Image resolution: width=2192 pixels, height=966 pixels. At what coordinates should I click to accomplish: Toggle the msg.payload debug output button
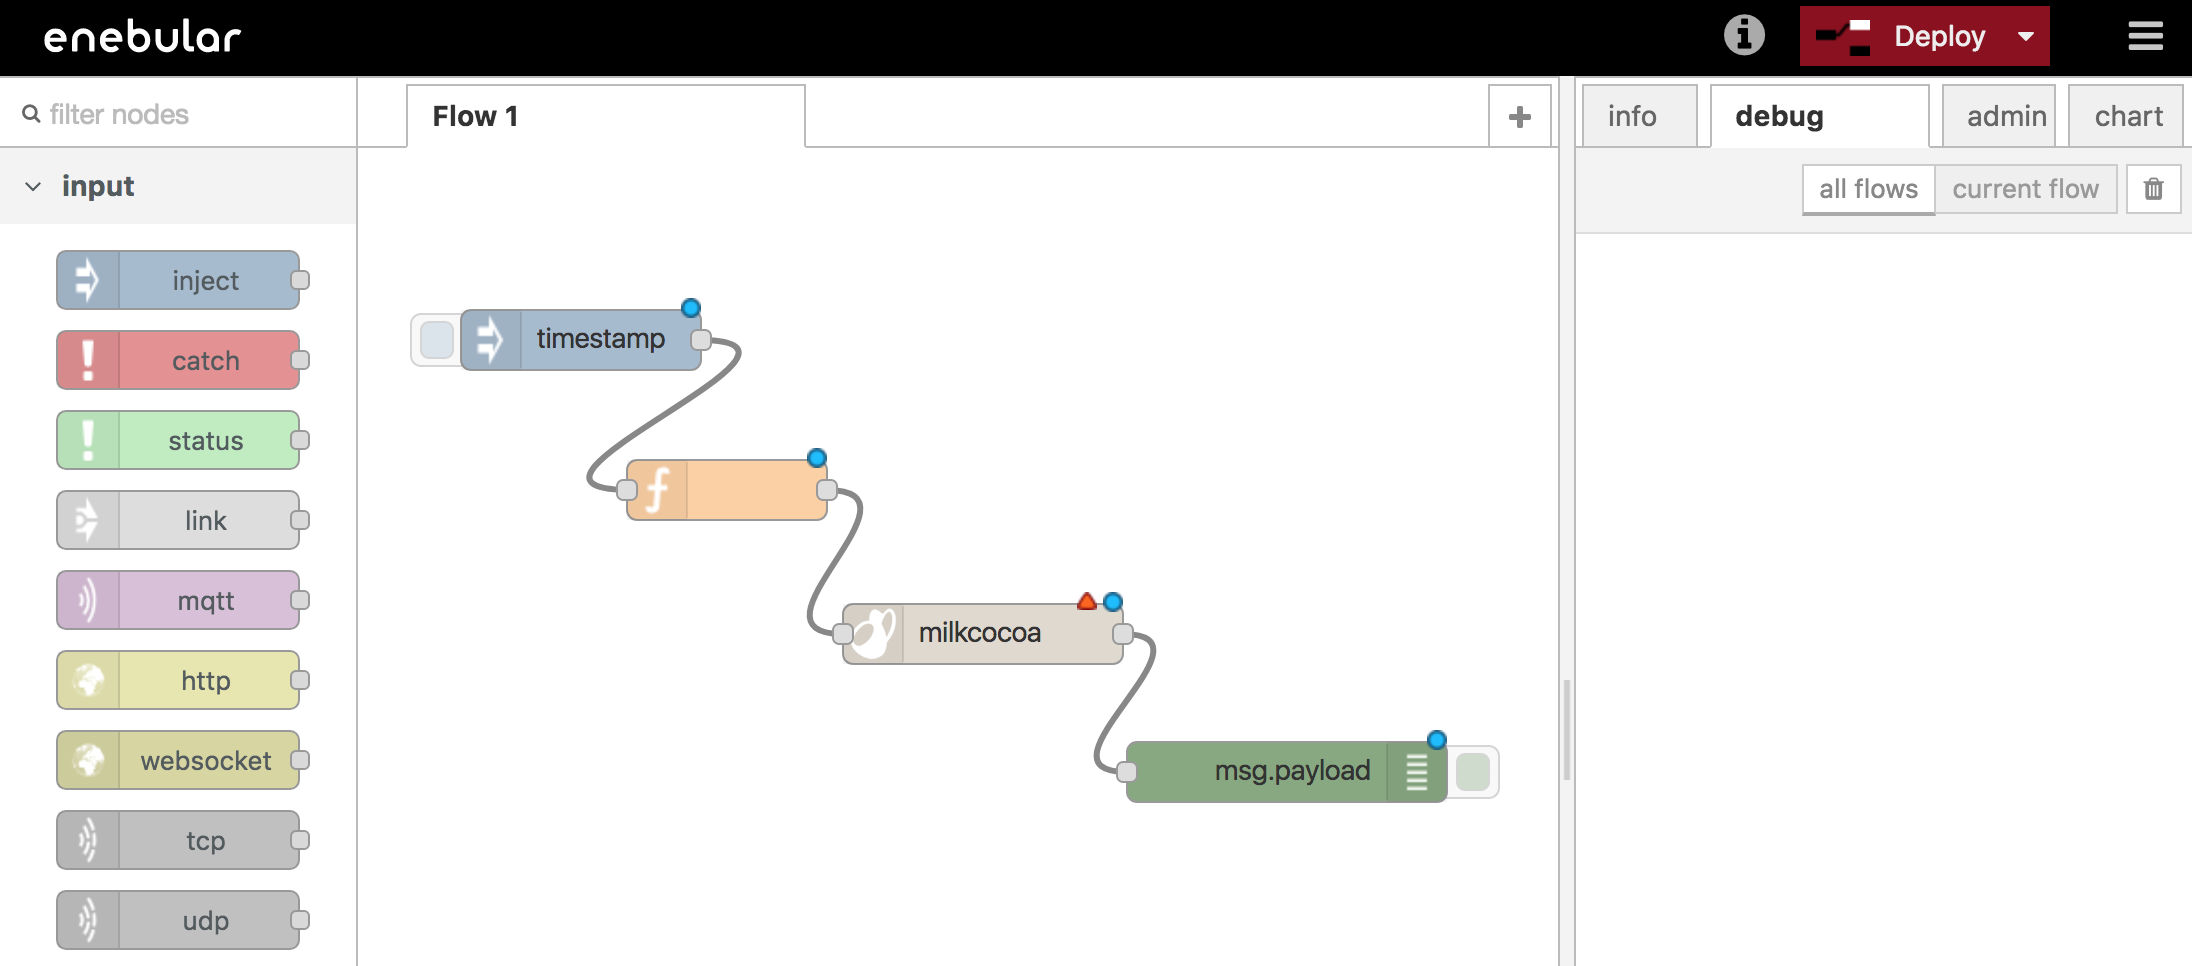[1472, 772]
